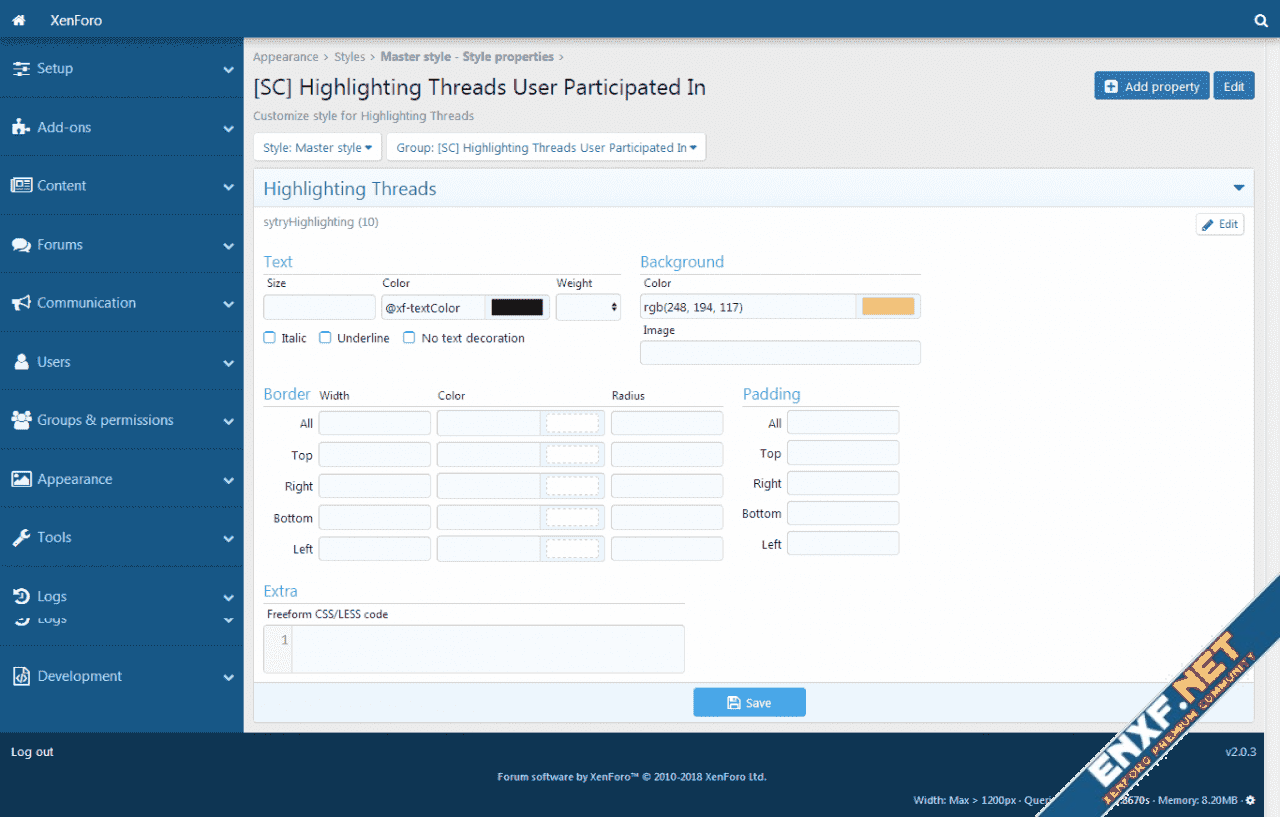Open the Style: Master style dropdown
This screenshot has width=1280, height=817.
pos(317,147)
